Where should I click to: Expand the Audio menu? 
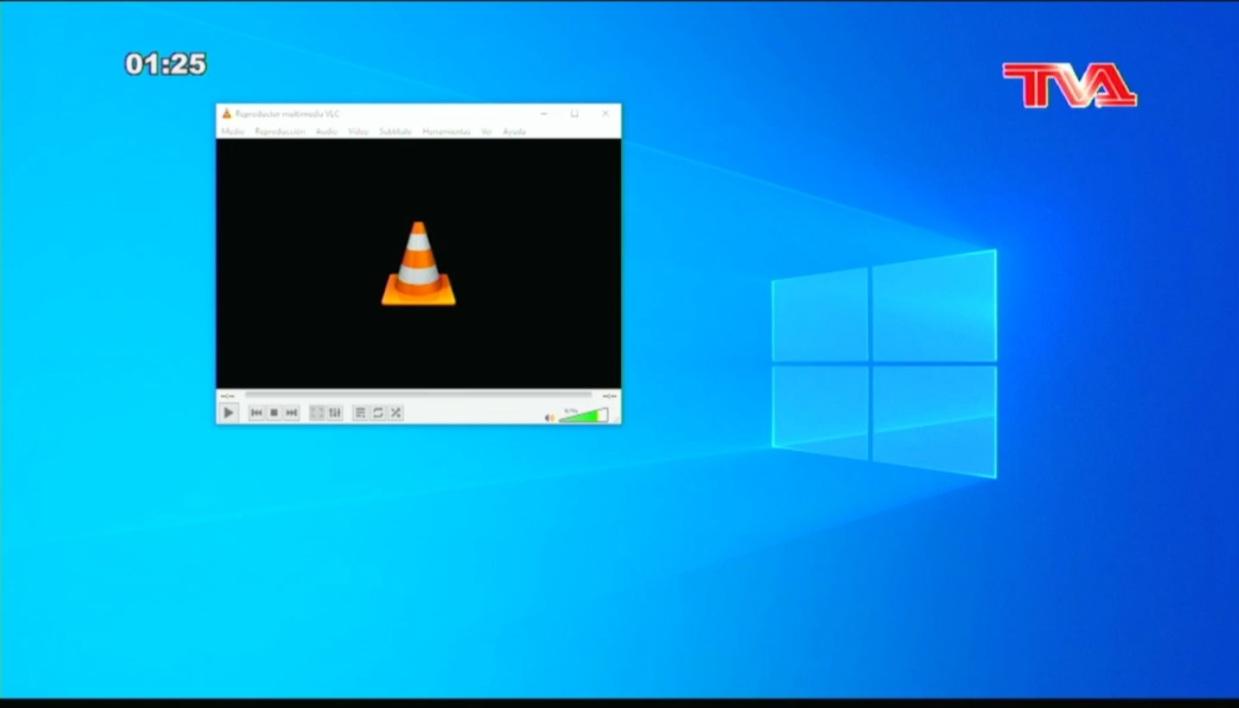(x=326, y=131)
